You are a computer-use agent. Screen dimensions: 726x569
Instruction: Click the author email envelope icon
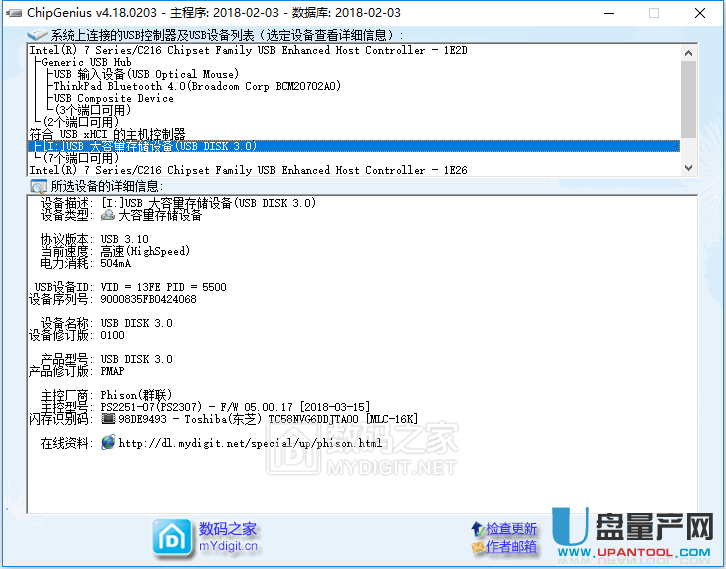(477, 546)
